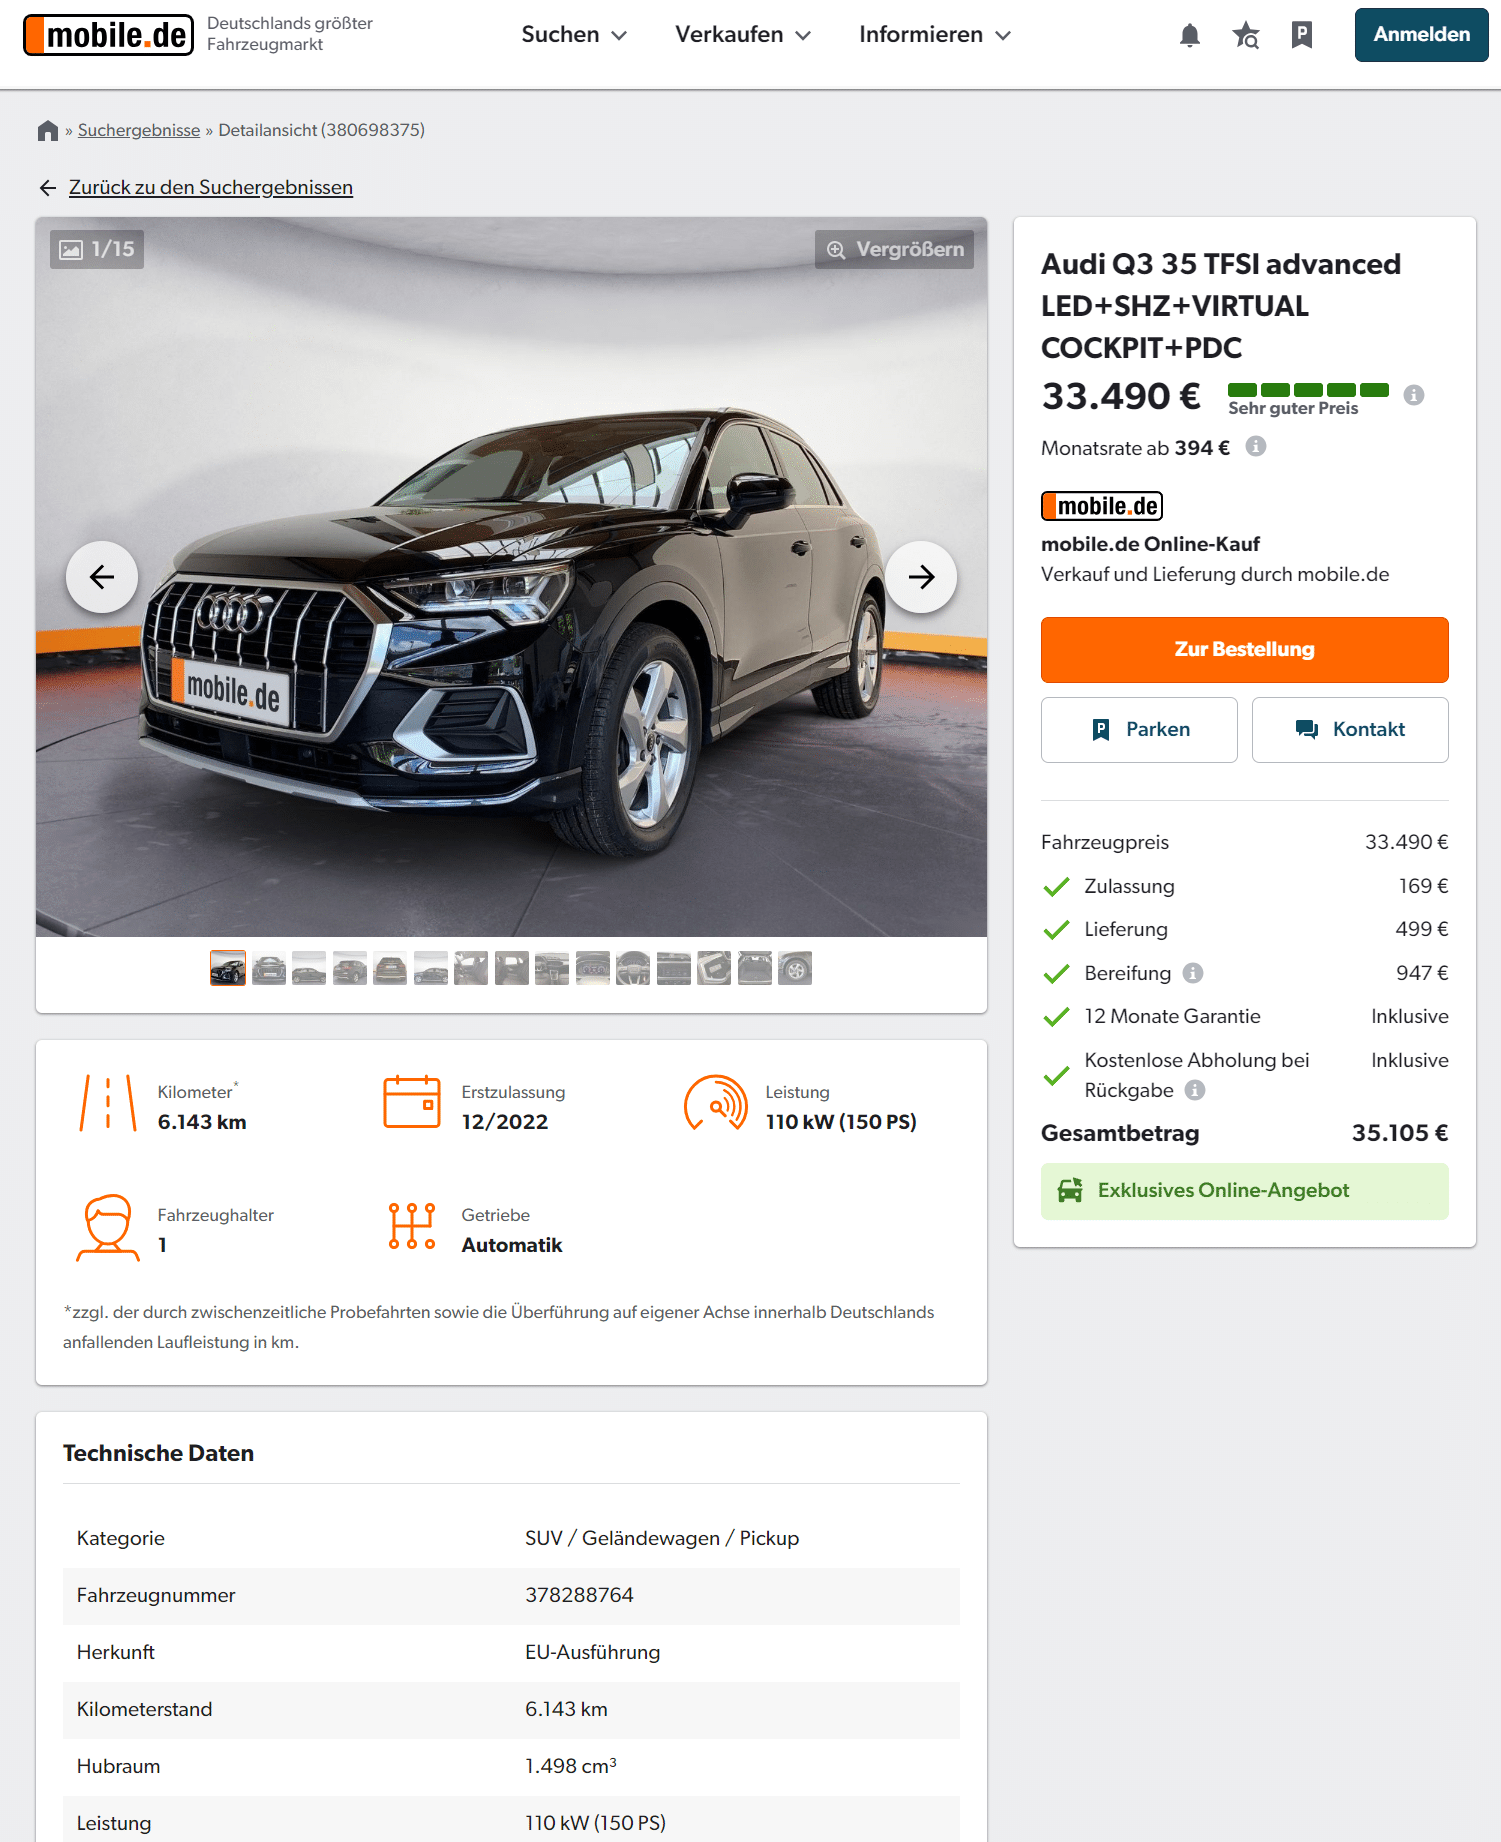Open saved searches star icon
Viewport: 1501px width, 1842px height.
[x=1245, y=35]
